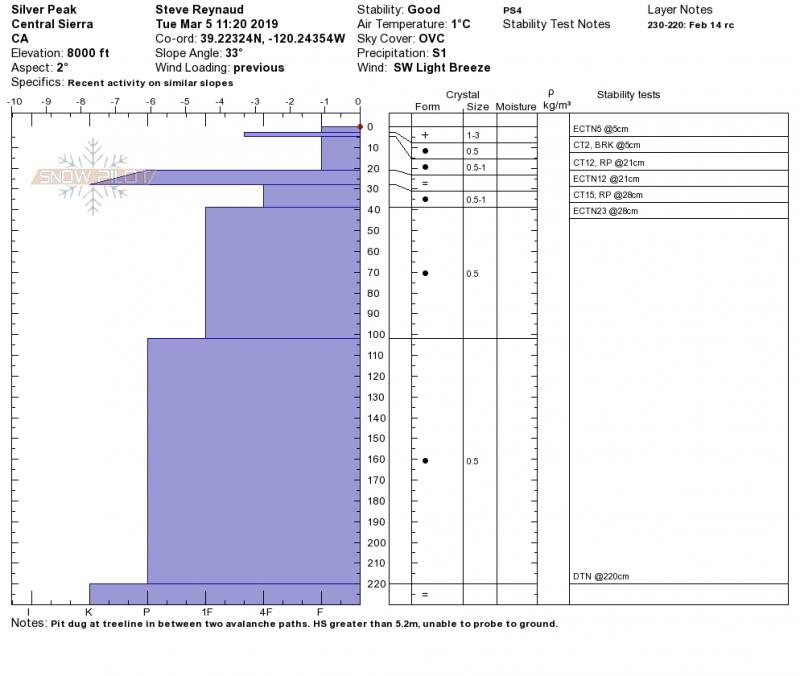Click observer name Steve Reynaud
The height and width of the screenshot is (676, 800).
click(198, 10)
